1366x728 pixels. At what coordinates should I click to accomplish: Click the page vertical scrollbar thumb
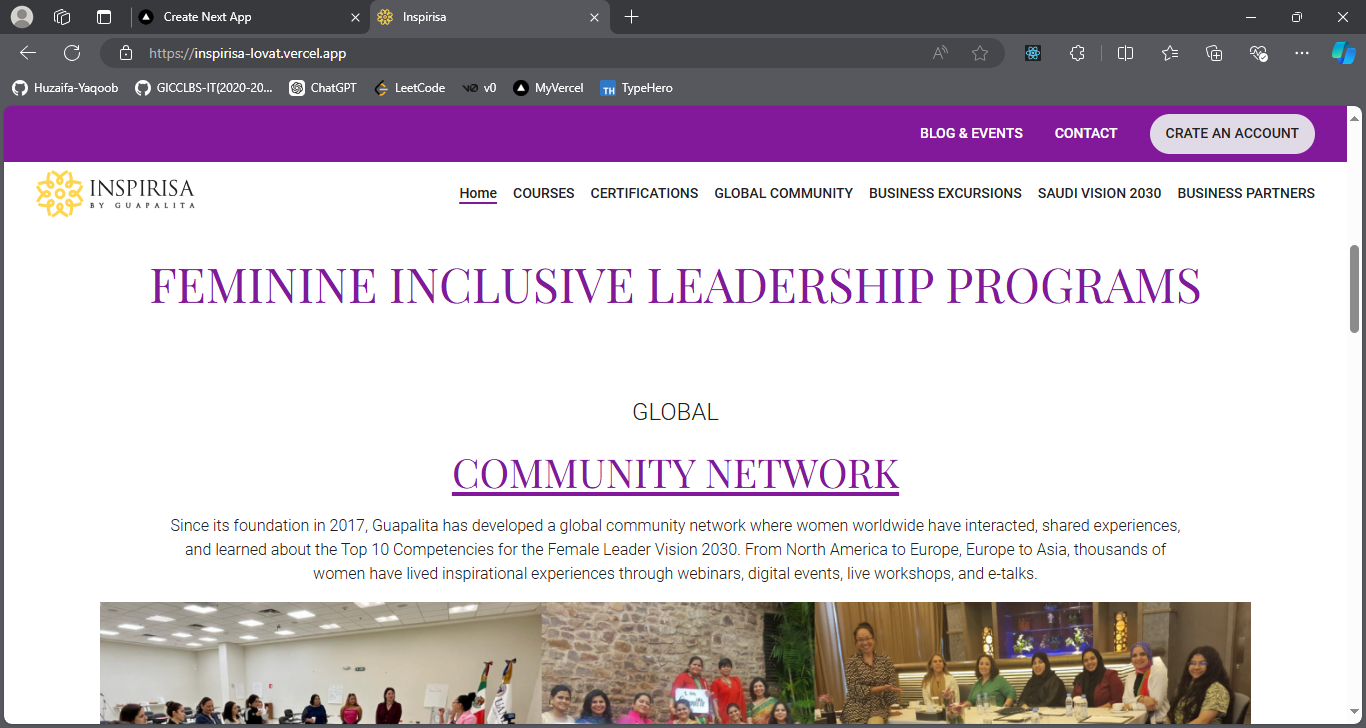click(1355, 288)
